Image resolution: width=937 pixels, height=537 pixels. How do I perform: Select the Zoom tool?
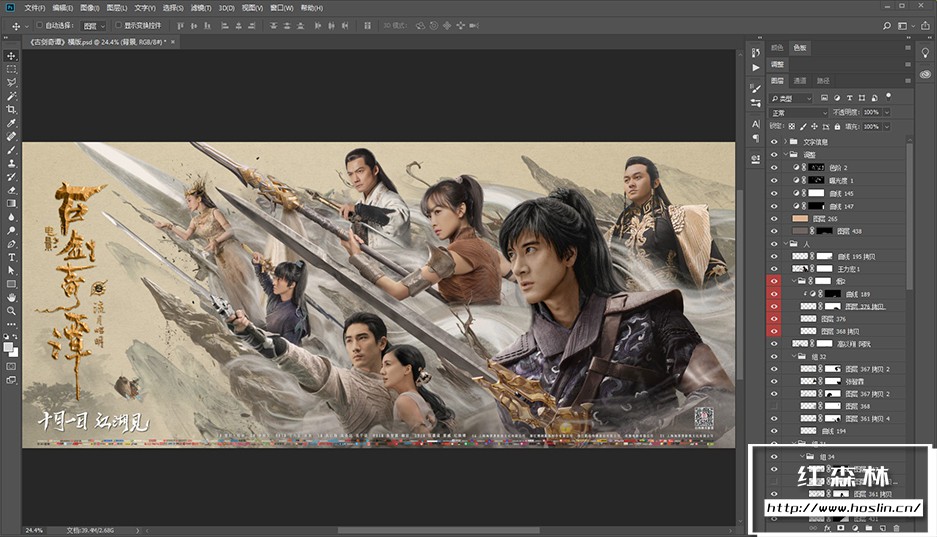(x=11, y=311)
